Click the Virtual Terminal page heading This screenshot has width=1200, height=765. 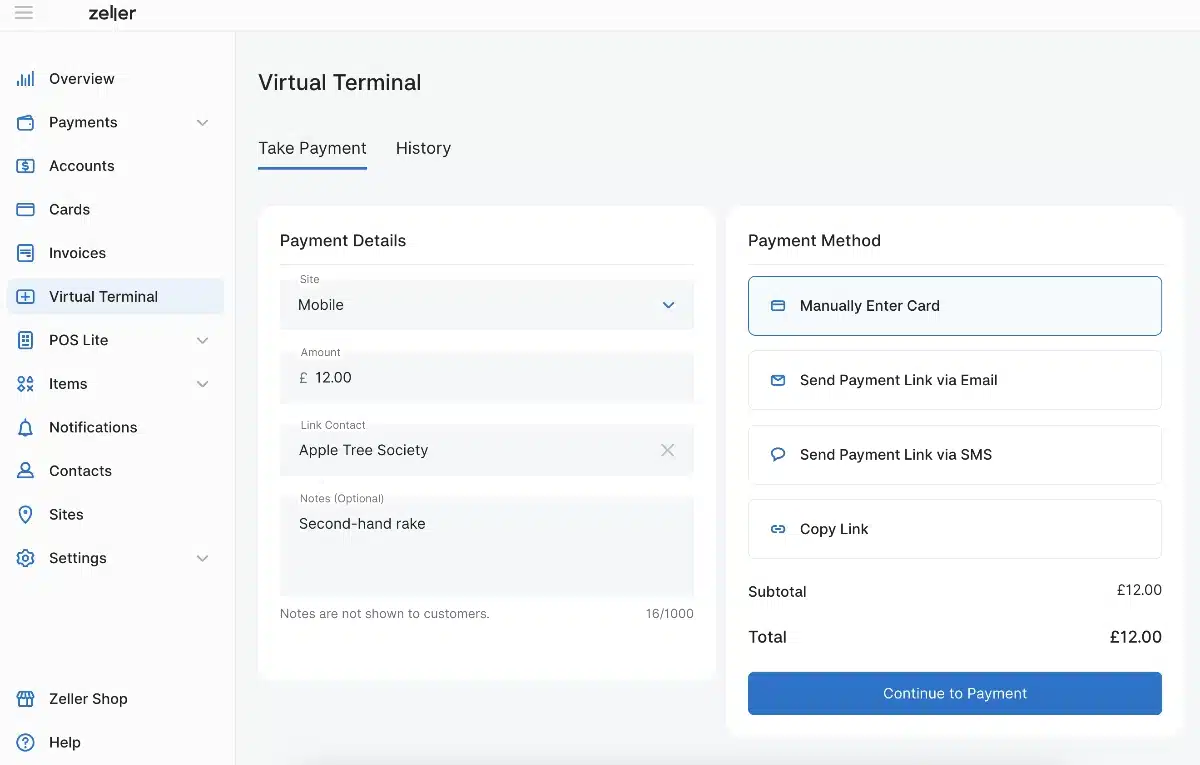(x=340, y=83)
